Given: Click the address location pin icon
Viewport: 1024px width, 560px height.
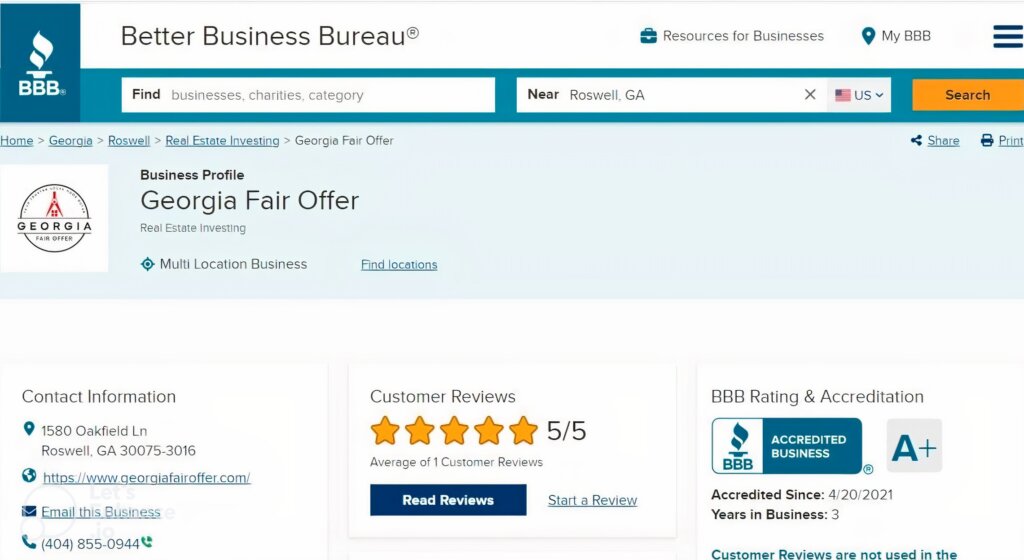Looking at the screenshot, I should tap(29, 429).
